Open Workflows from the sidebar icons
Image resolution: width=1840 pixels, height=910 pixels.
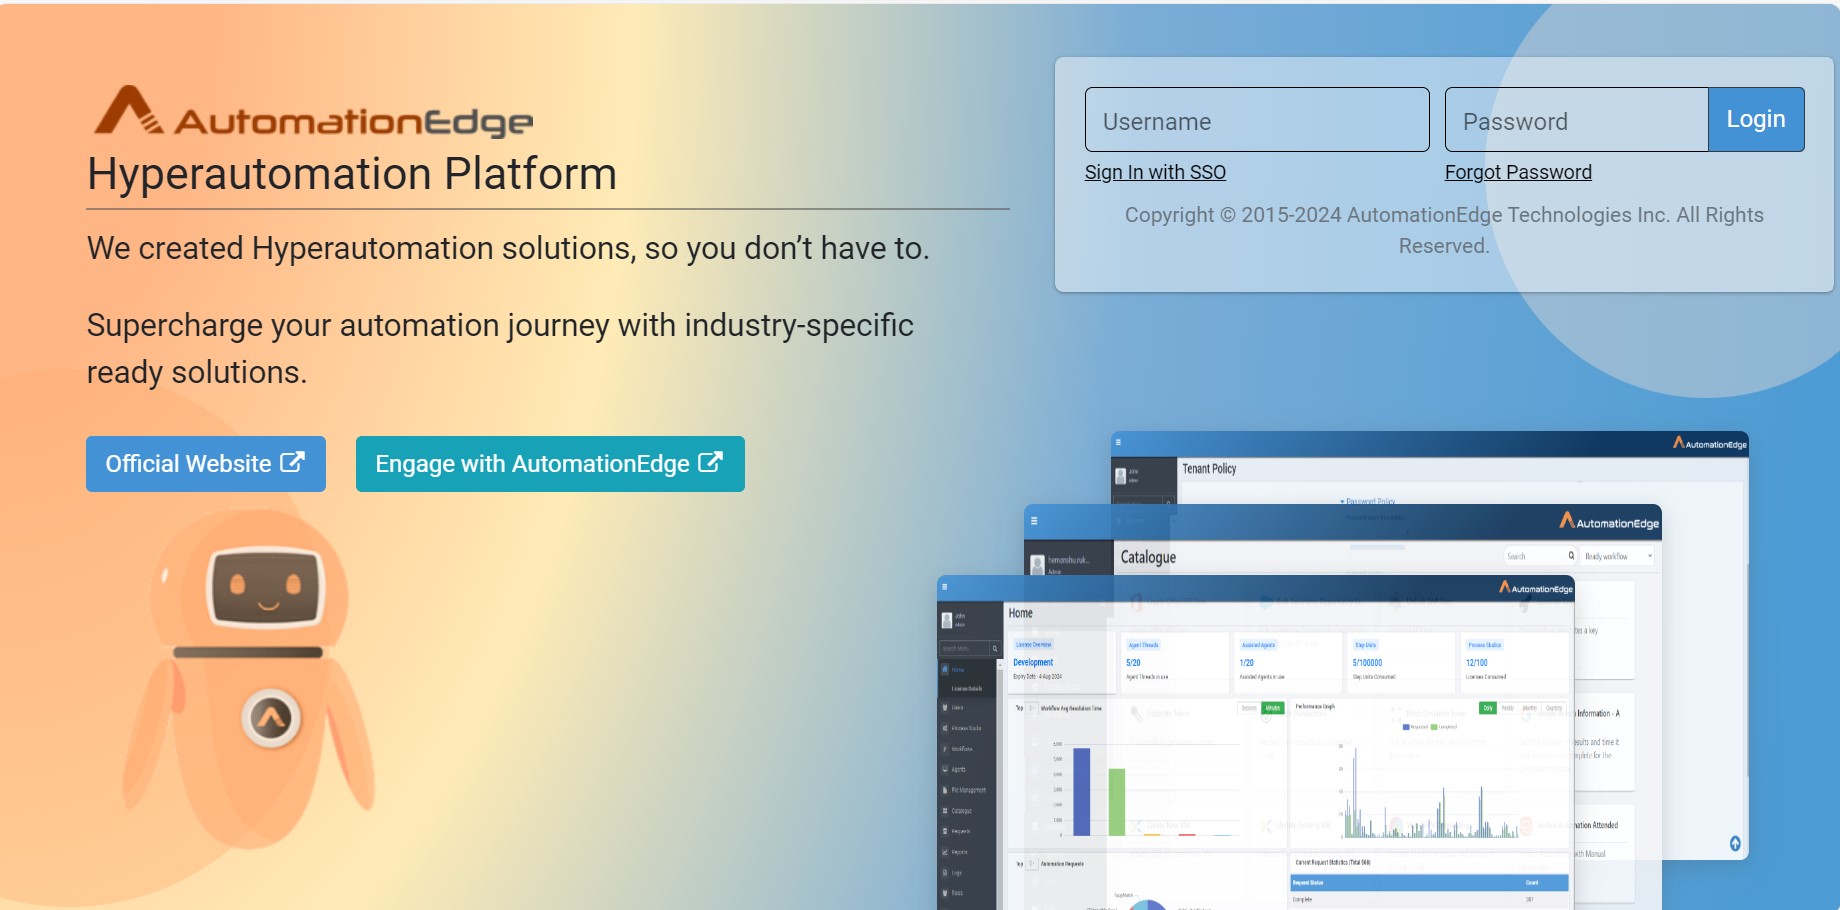960,748
